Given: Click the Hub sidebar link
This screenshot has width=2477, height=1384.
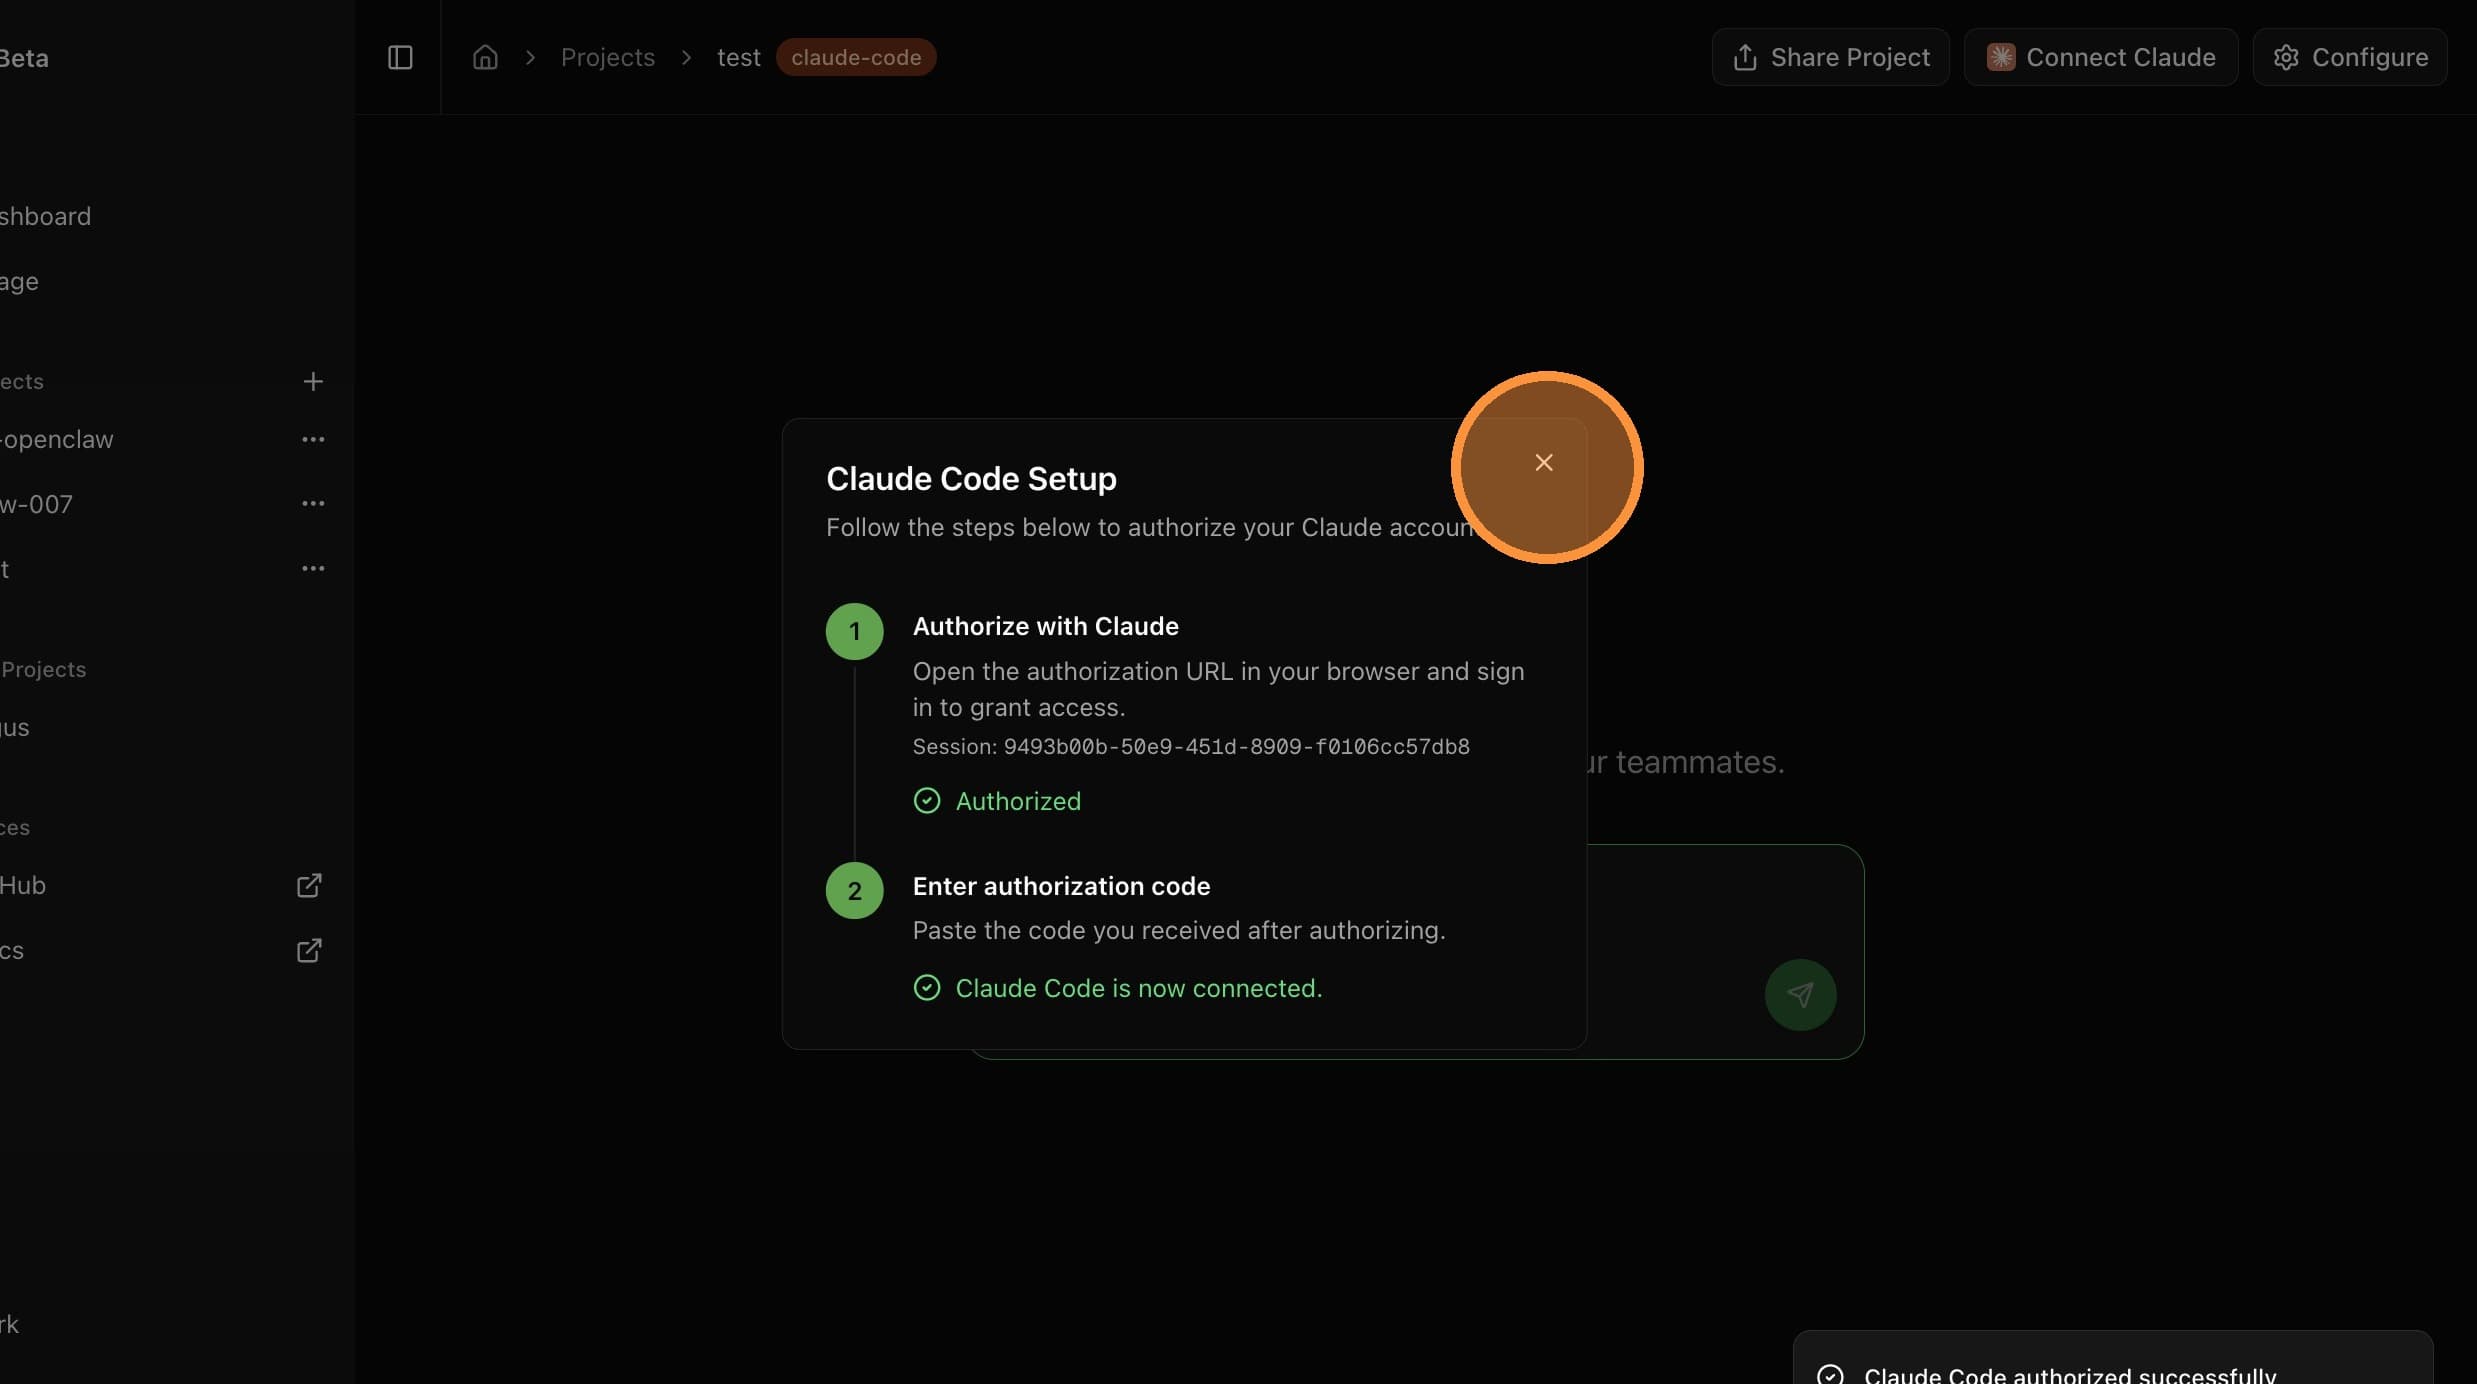Looking at the screenshot, I should [x=23, y=886].
